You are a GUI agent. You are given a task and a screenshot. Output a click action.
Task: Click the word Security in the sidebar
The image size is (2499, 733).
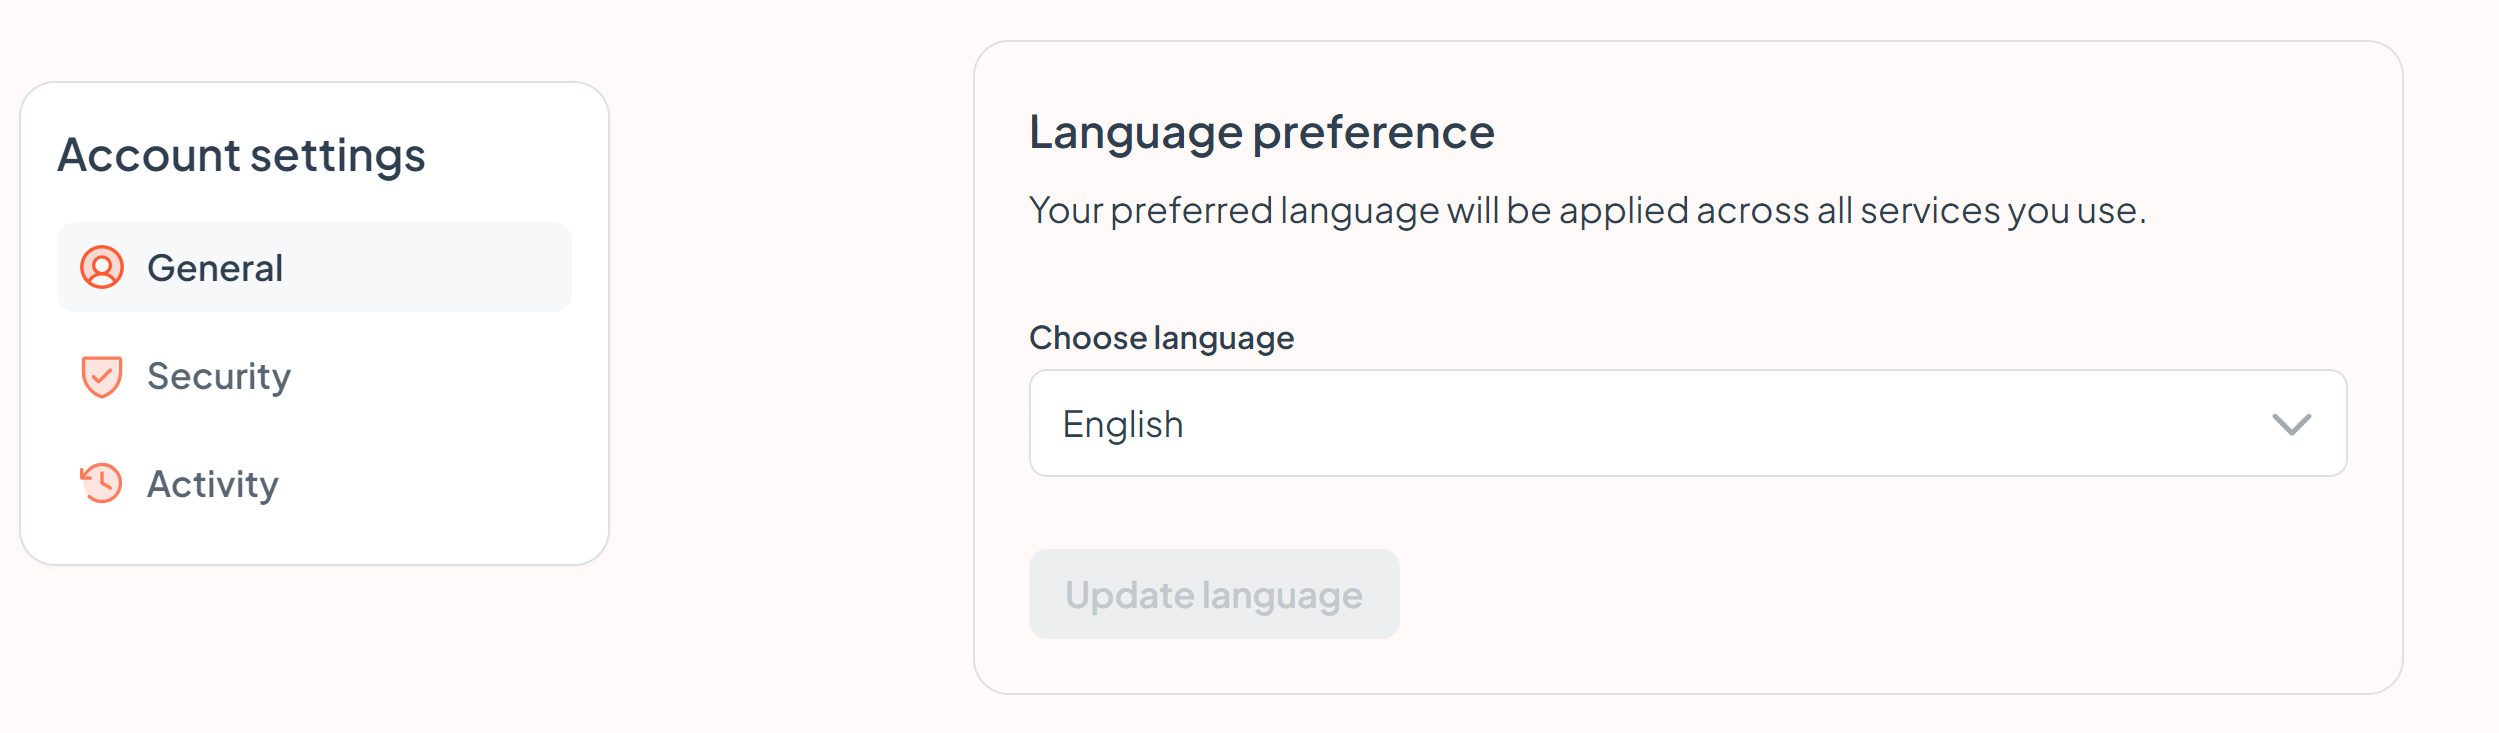click(x=219, y=377)
